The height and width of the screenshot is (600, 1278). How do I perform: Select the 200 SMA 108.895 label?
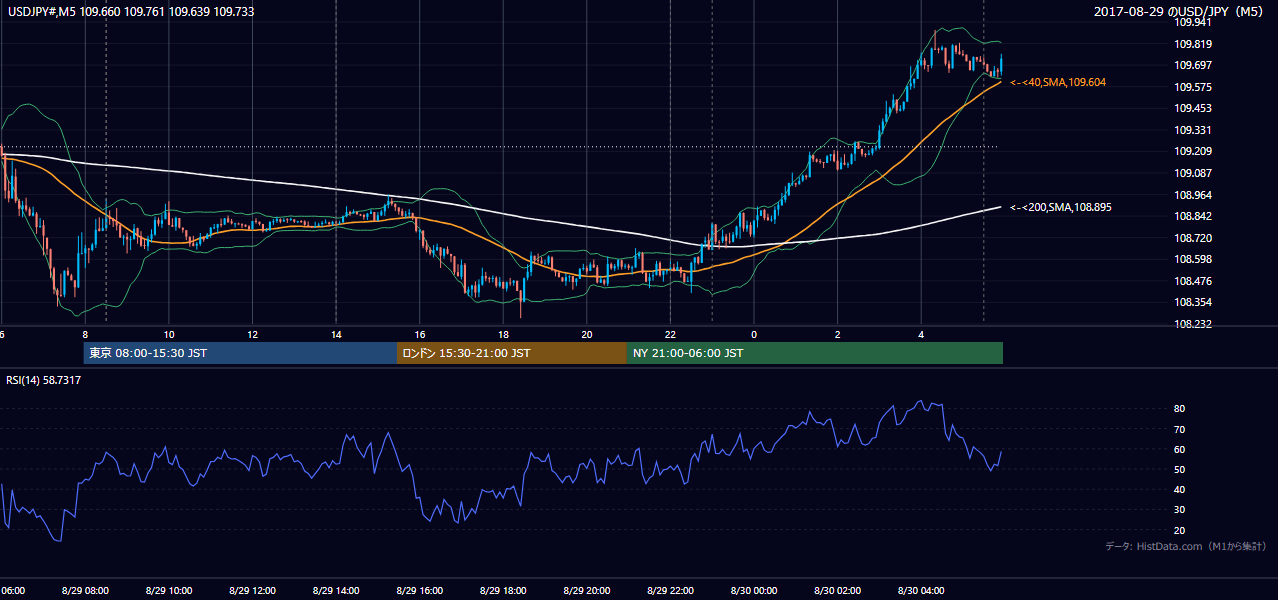(x=1060, y=207)
